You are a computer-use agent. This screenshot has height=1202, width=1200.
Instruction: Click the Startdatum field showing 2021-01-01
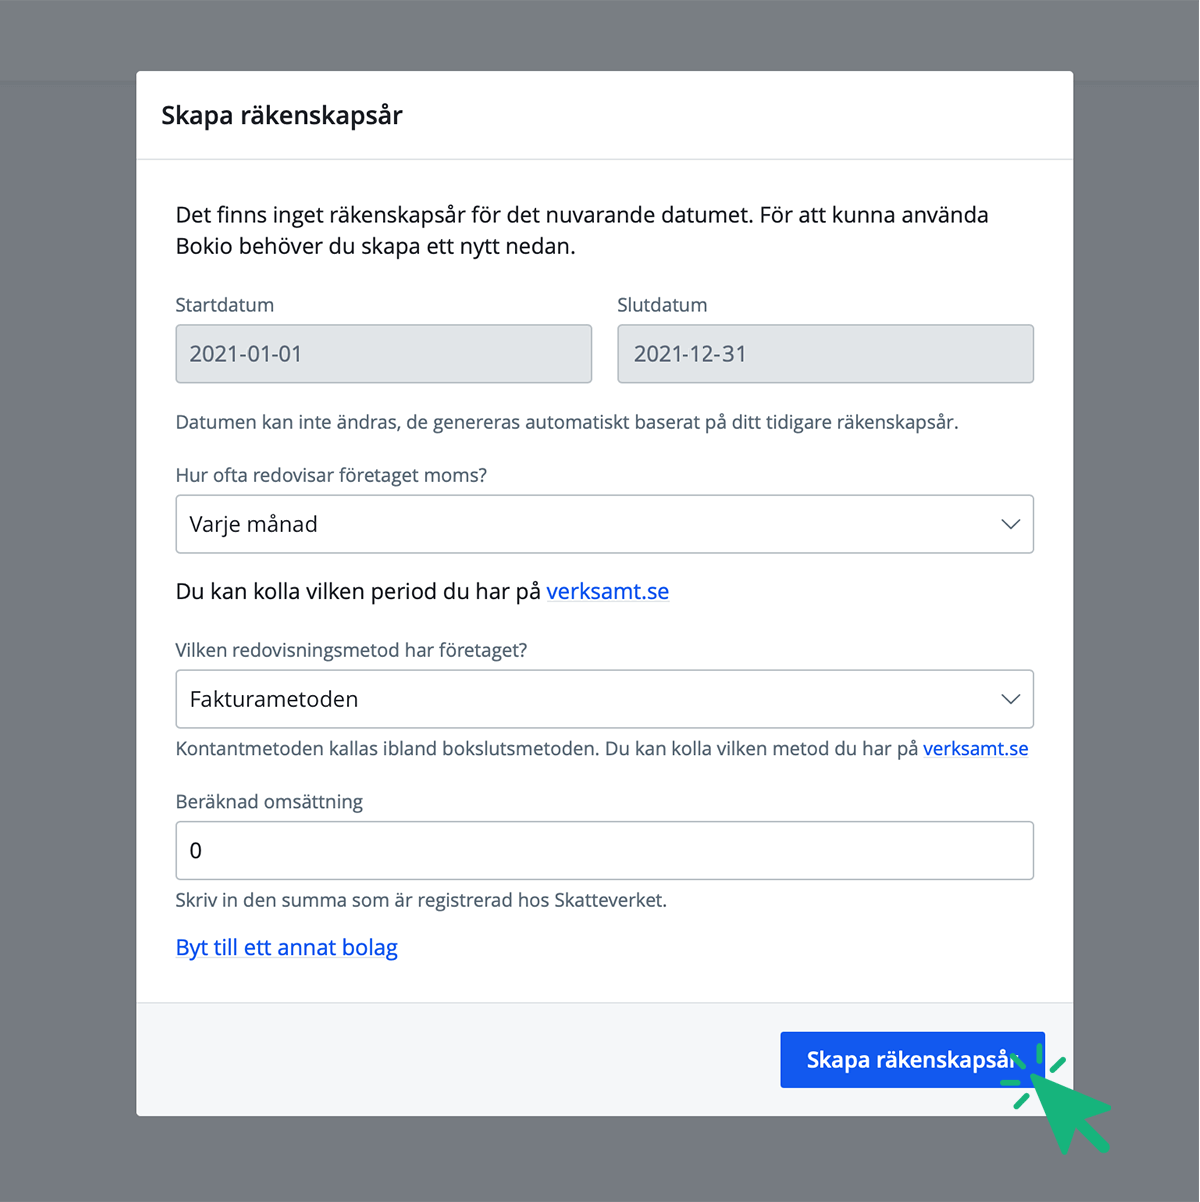[383, 354]
